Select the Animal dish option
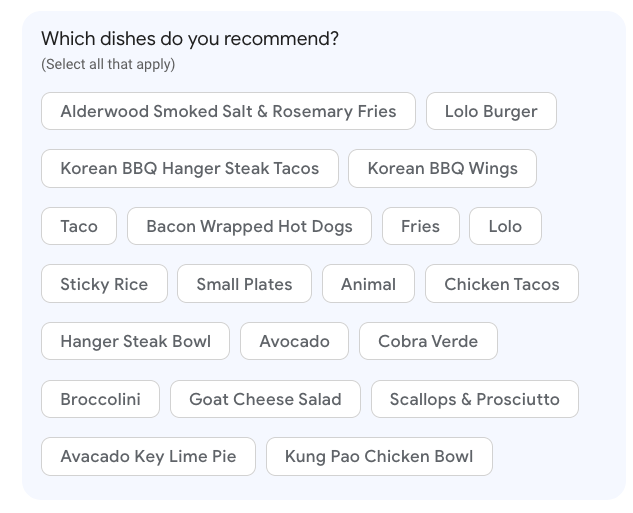The width and height of the screenshot is (633, 513). click(x=368, y=284)
